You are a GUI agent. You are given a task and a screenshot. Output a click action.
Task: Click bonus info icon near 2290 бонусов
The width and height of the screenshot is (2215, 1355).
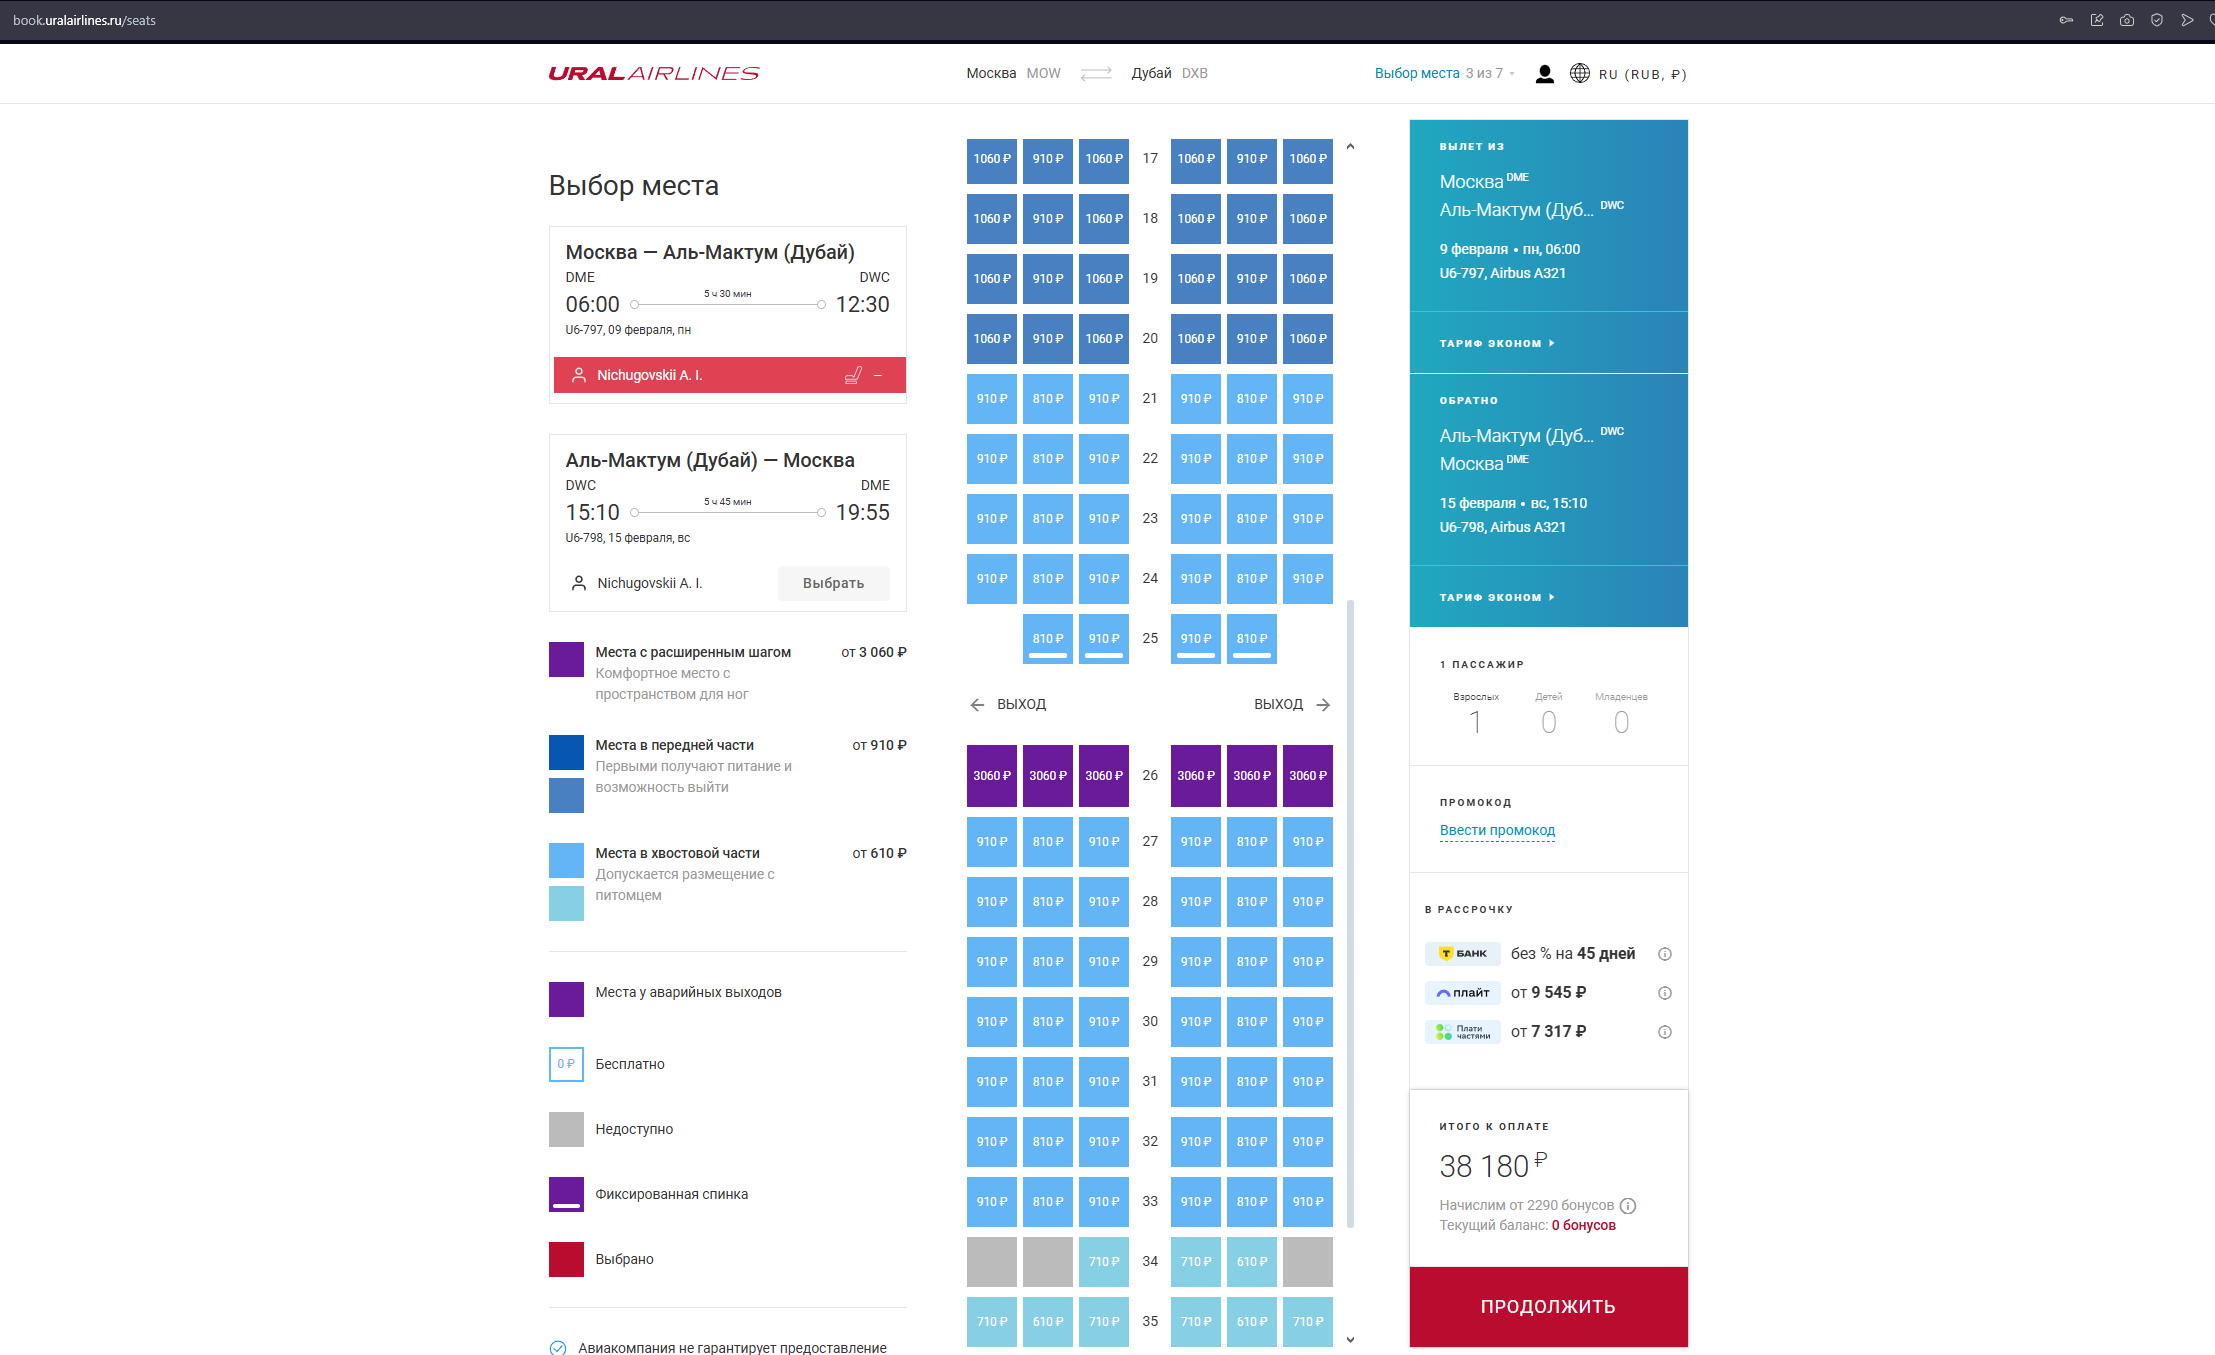tap(1628, 1206)
